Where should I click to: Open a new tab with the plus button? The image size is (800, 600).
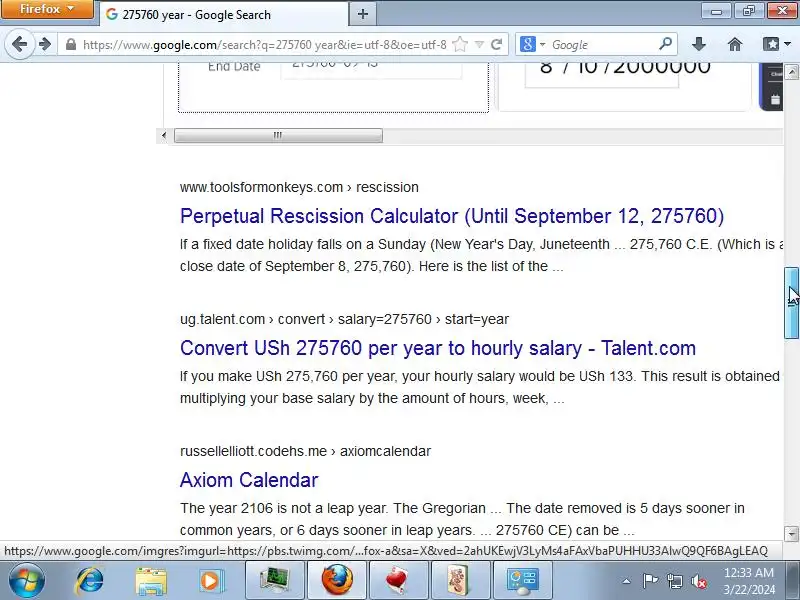(363, 14)
